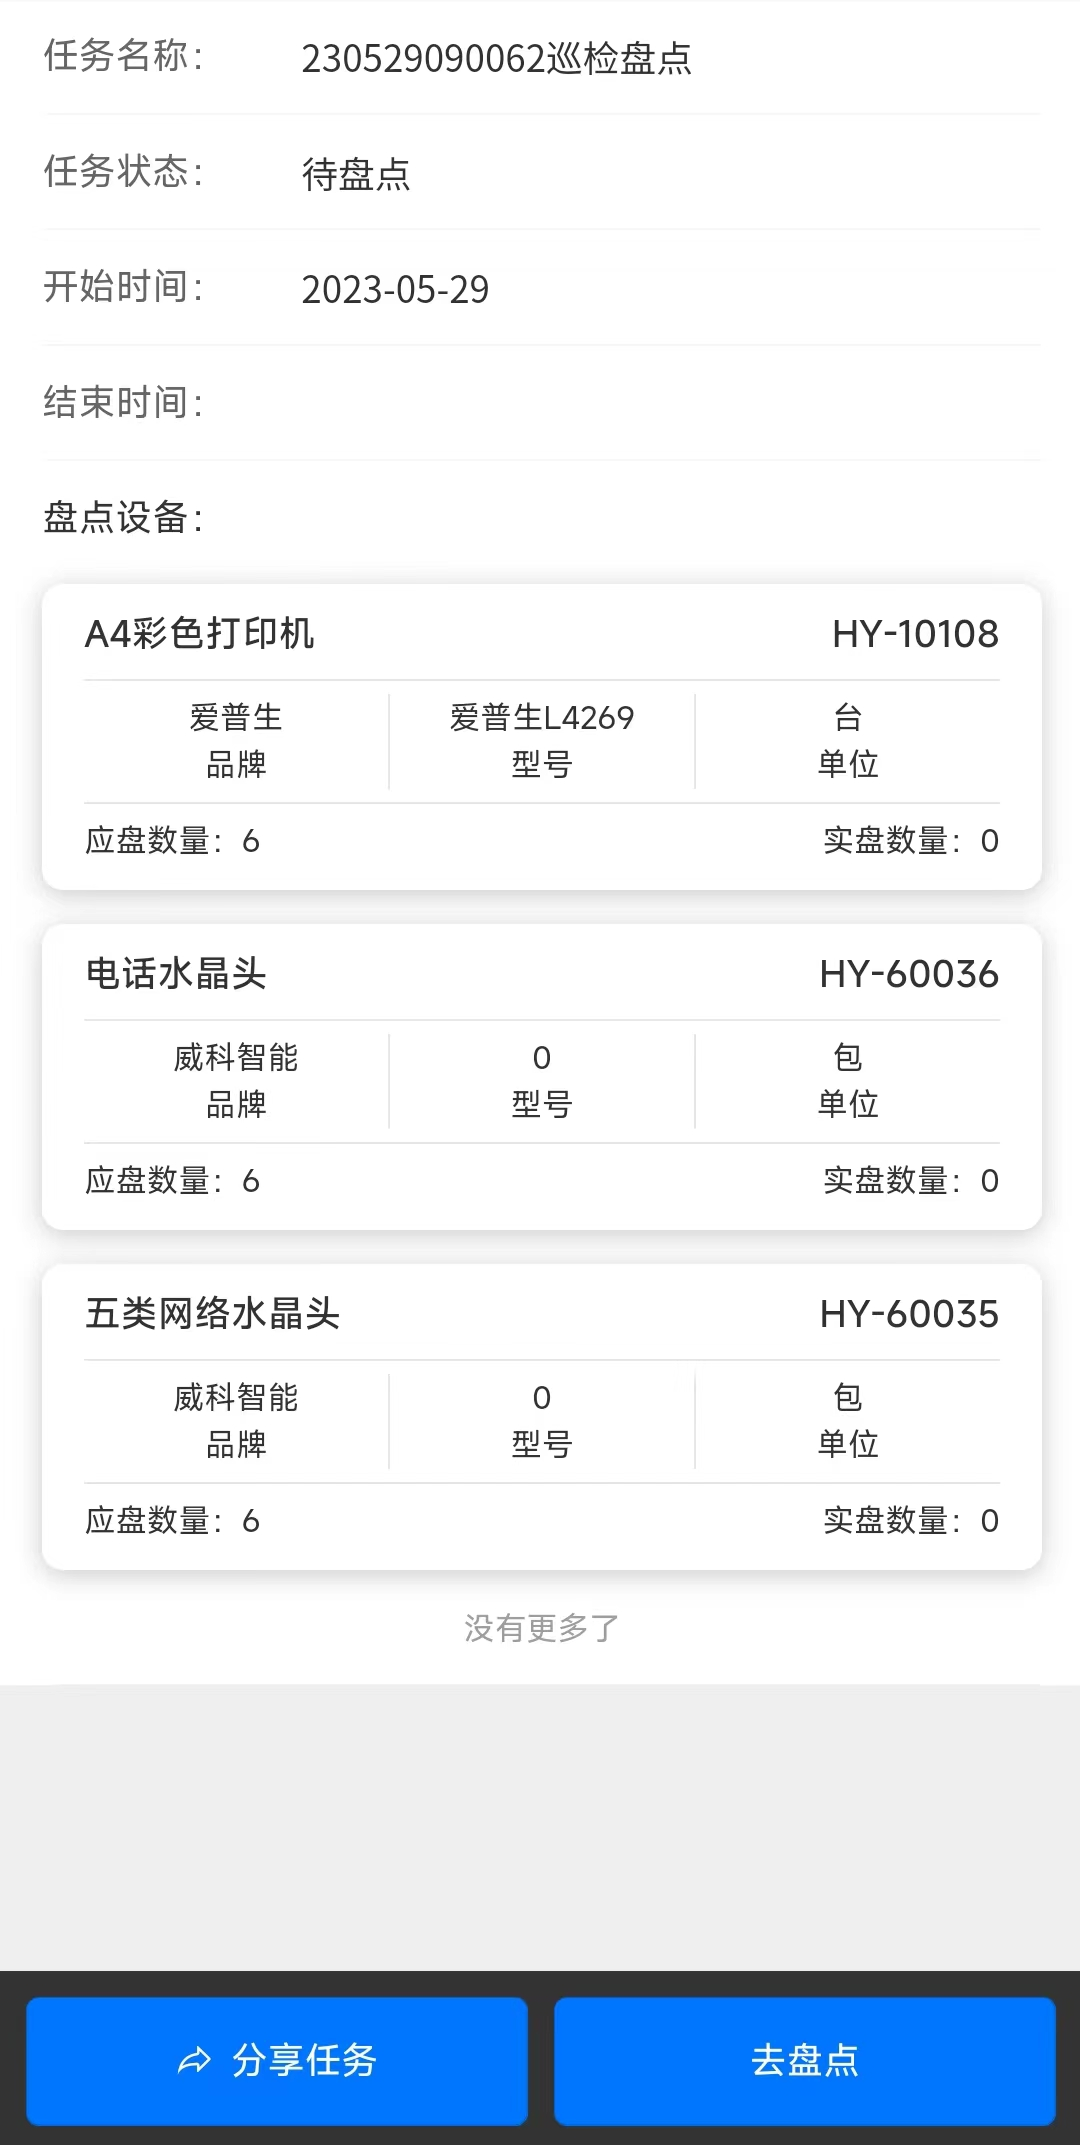Click device code HY-10108

pos(915,634)
